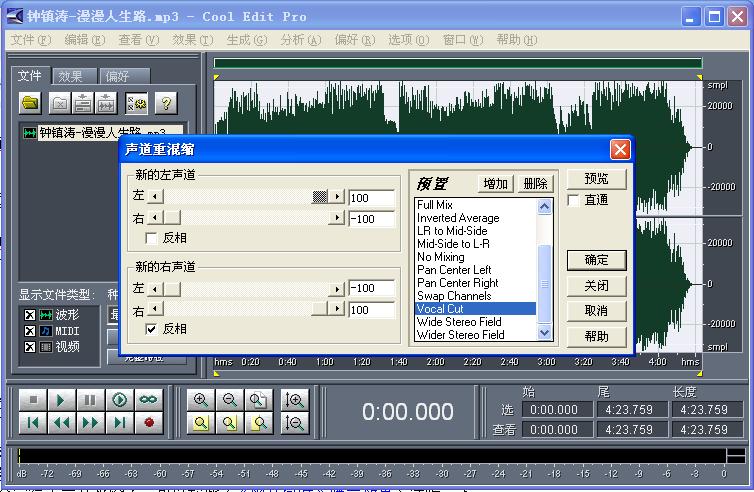This screenshot has width=754, height=492.
Task: Open the Window (窗口) menu
Action: [x=463, y=40]
